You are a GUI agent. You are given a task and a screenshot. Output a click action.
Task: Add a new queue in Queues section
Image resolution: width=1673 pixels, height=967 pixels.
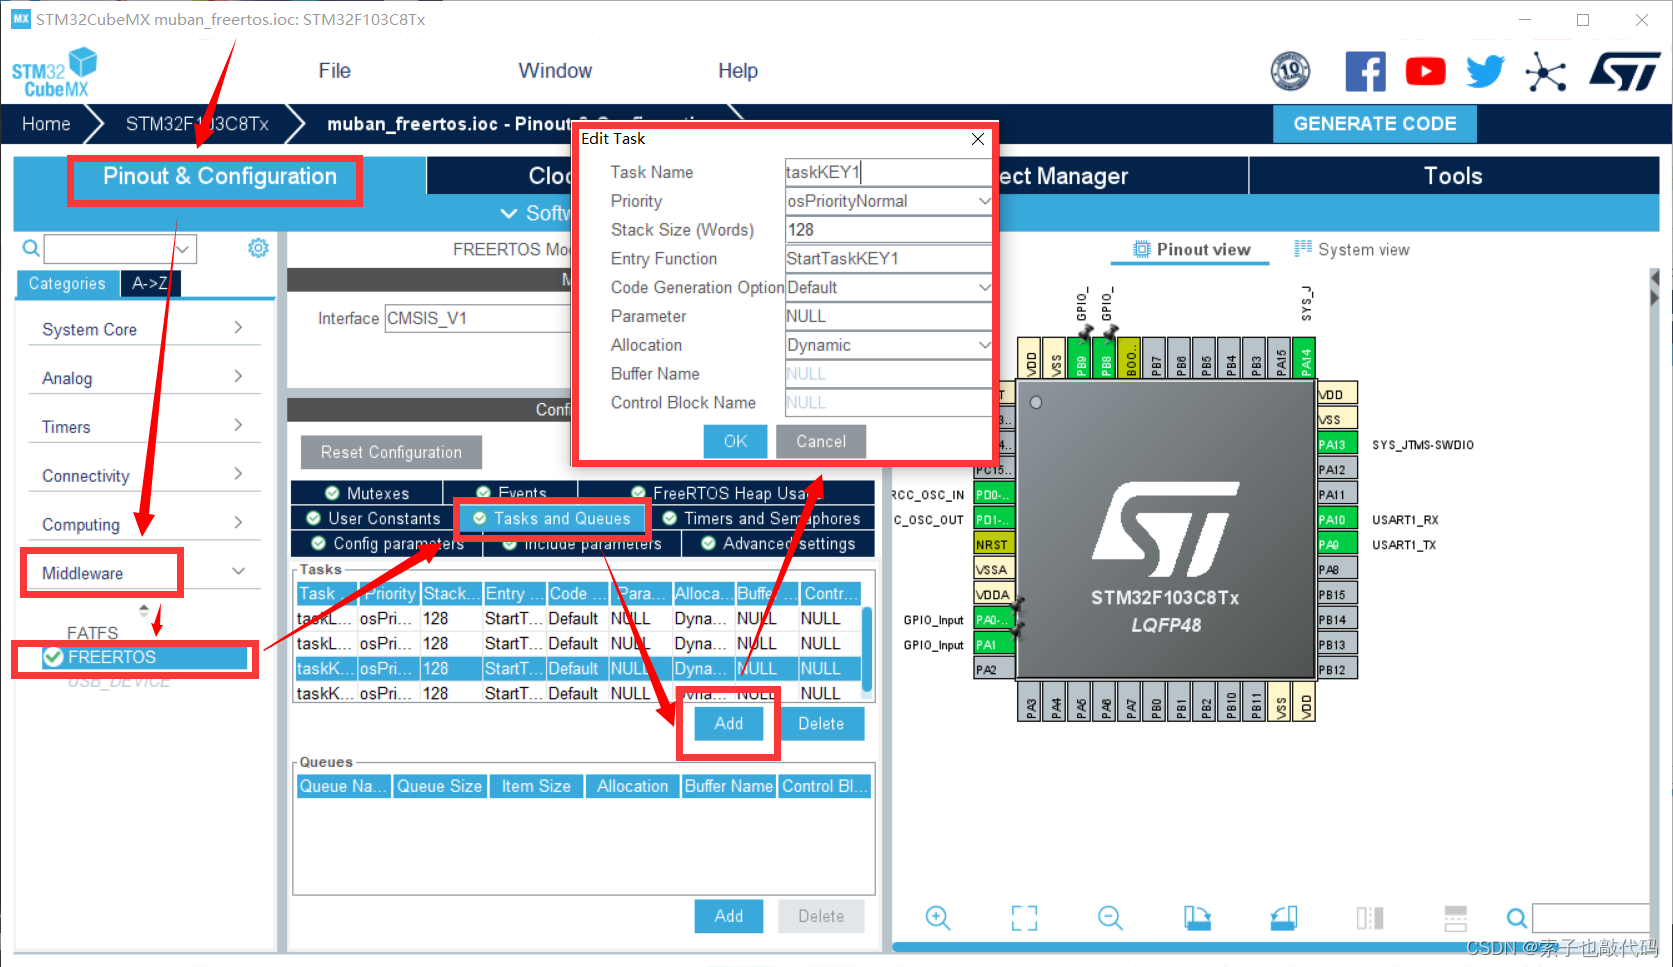[729, 916]
